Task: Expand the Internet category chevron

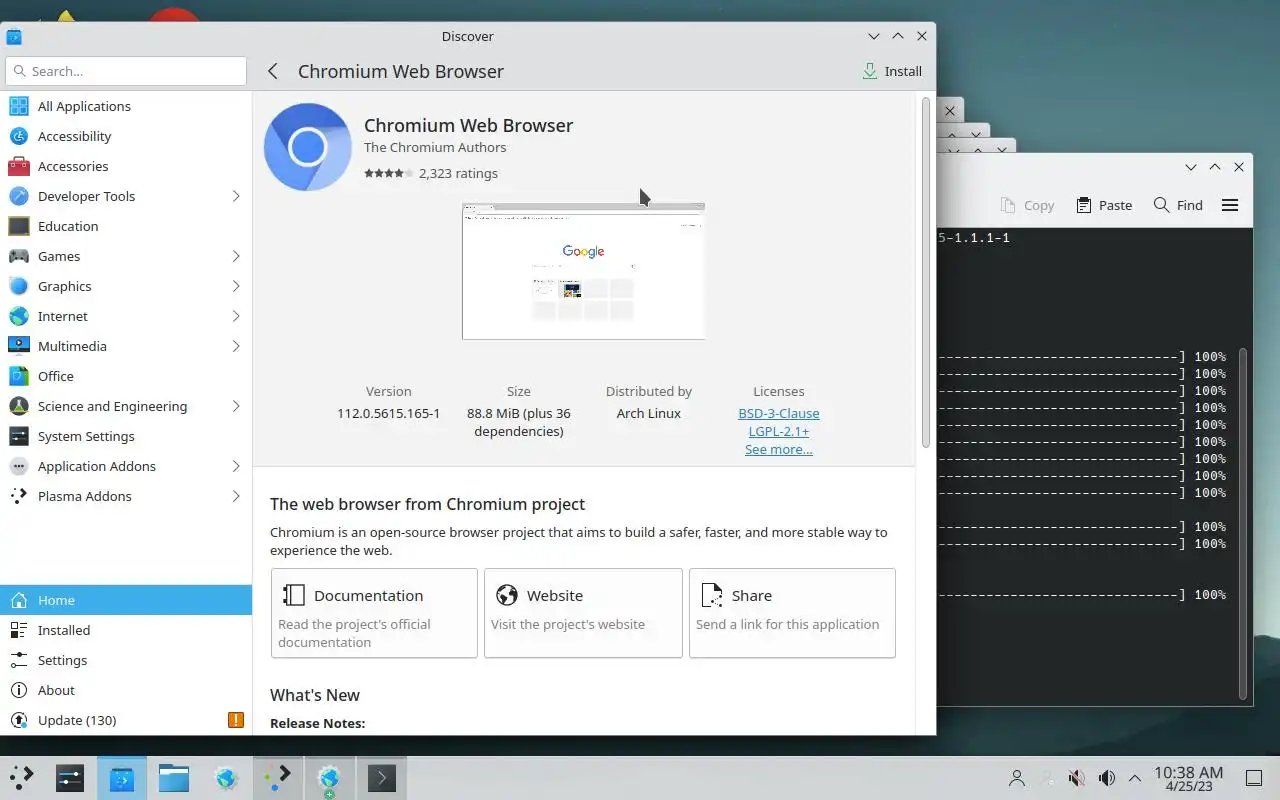Action: pyautogui.click(x=236, y=316)
